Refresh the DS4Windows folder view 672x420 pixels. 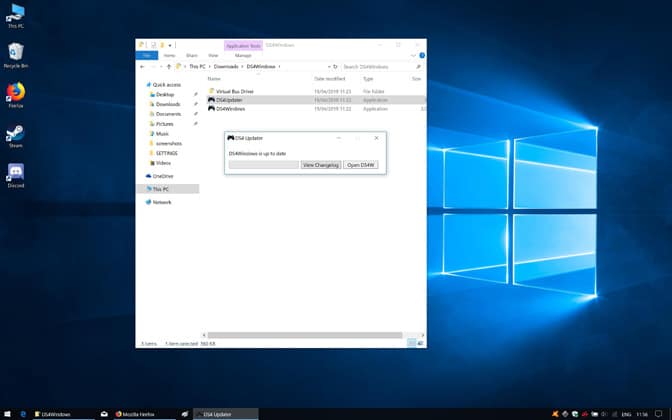[335, 67]
